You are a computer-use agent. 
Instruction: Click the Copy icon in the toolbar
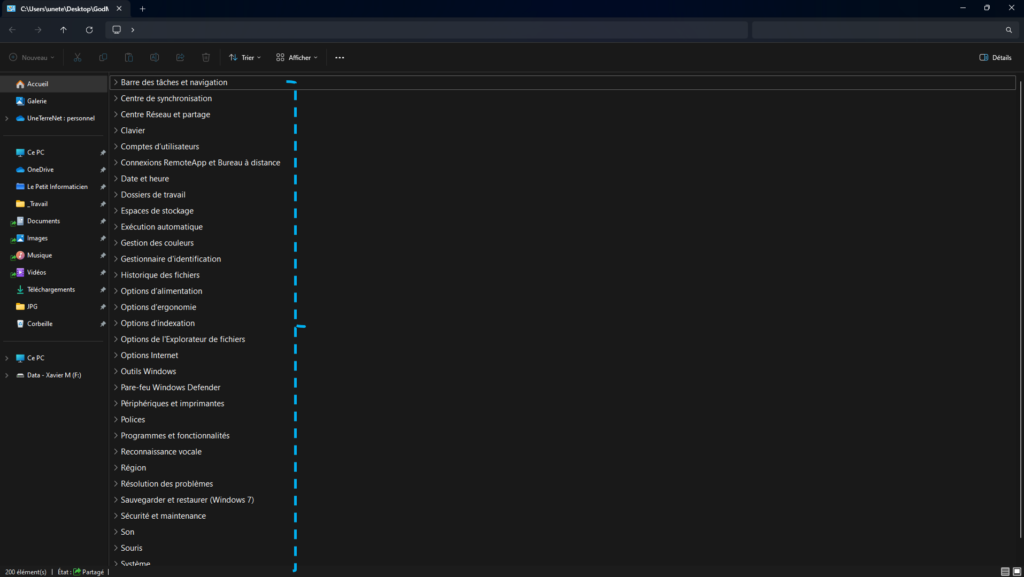(103, 57)
